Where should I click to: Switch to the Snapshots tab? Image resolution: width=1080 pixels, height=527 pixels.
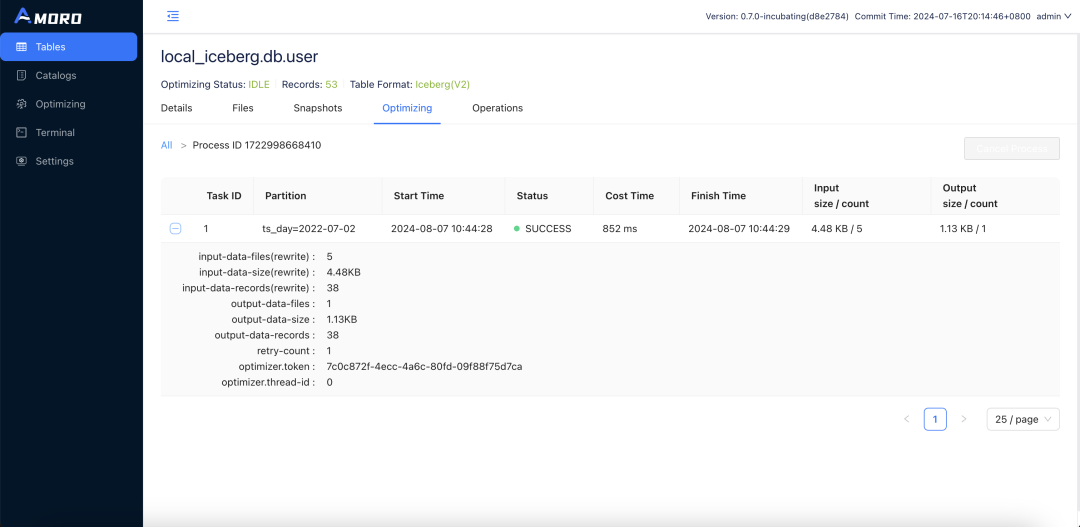coord(318,108)
